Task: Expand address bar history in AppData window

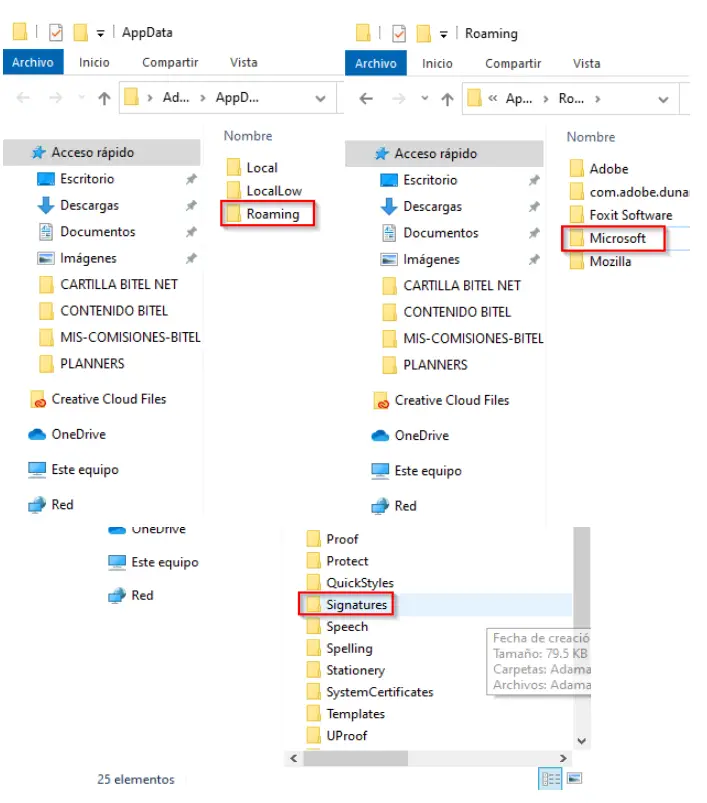Action: coord(320,98)
